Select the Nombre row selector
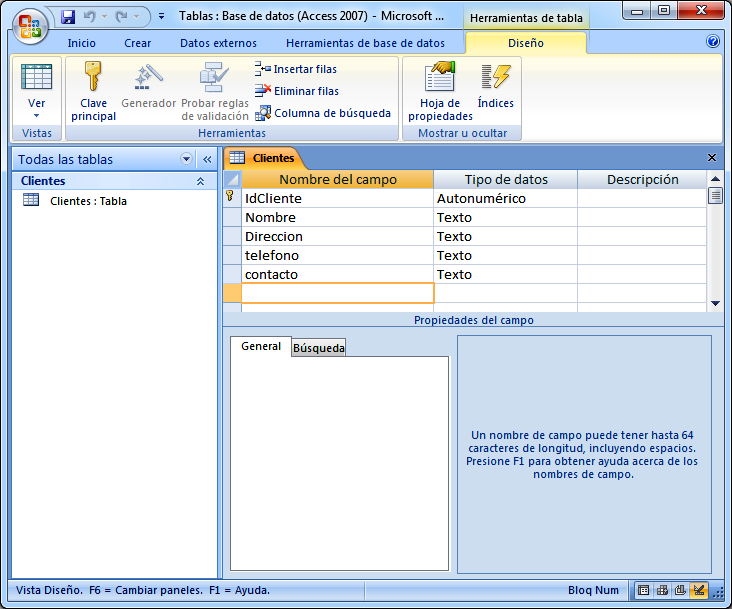This screenshot has width=732, height=609. [x=232, y=217]
